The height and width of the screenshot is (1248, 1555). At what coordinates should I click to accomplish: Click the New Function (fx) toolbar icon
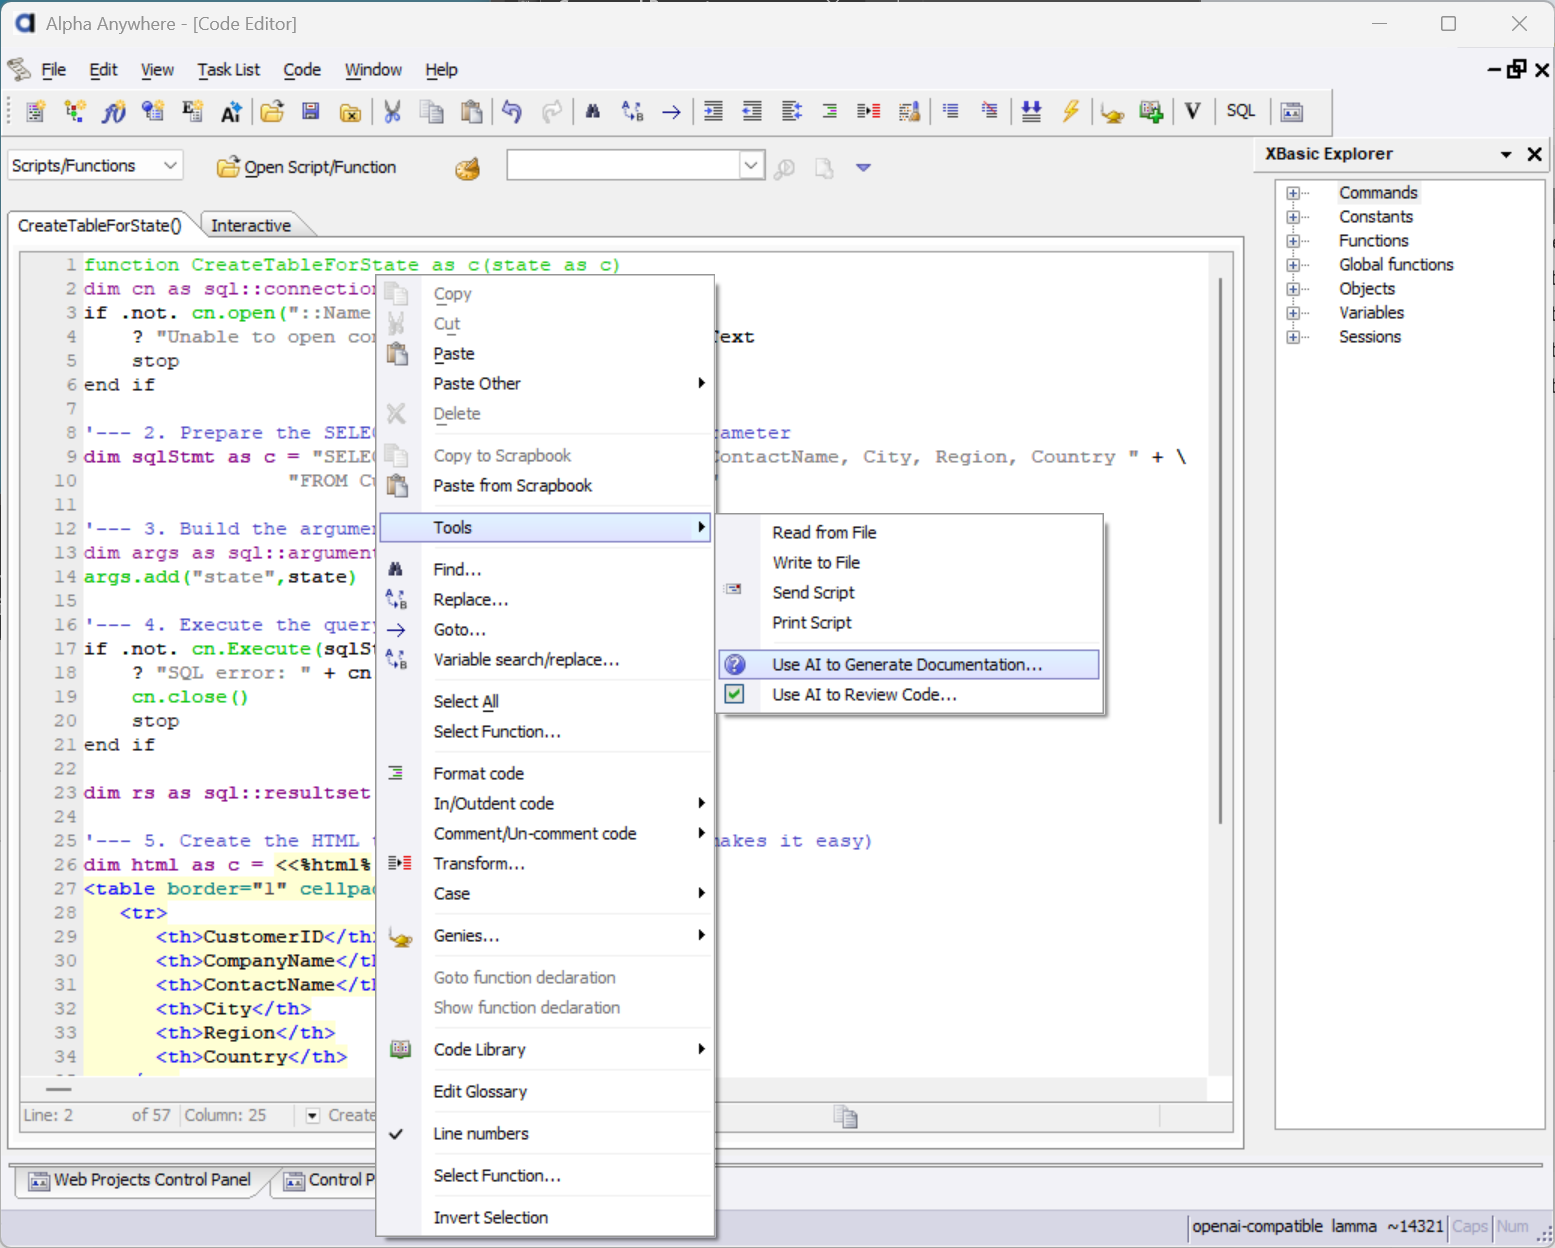(x=114, y=111)
